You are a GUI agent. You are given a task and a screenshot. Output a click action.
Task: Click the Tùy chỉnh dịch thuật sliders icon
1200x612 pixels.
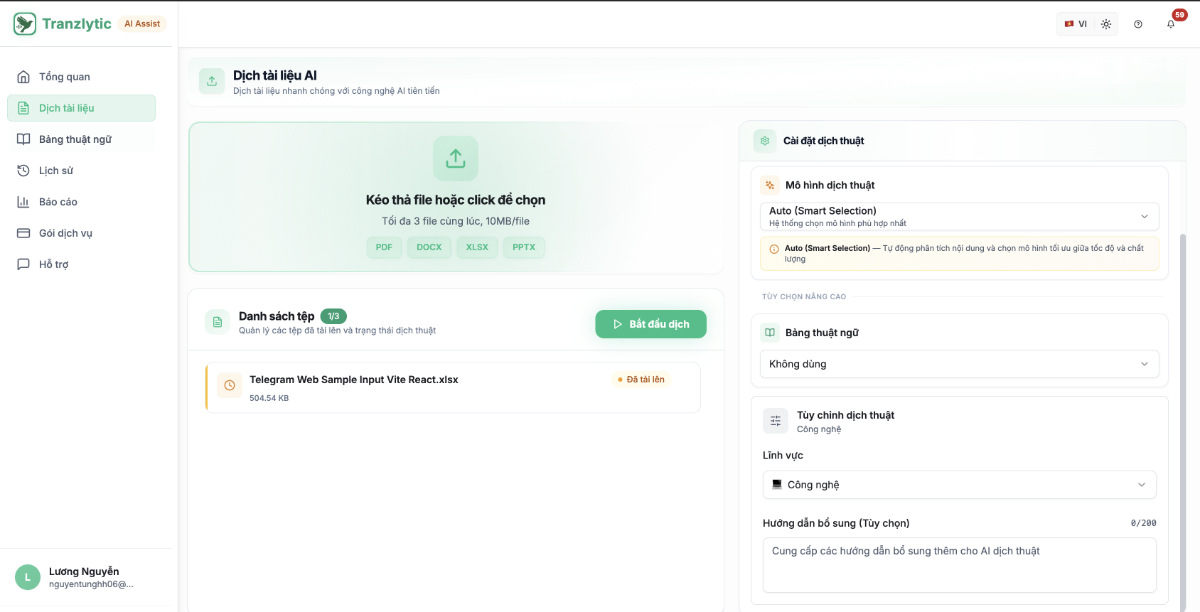coord(776,421)
